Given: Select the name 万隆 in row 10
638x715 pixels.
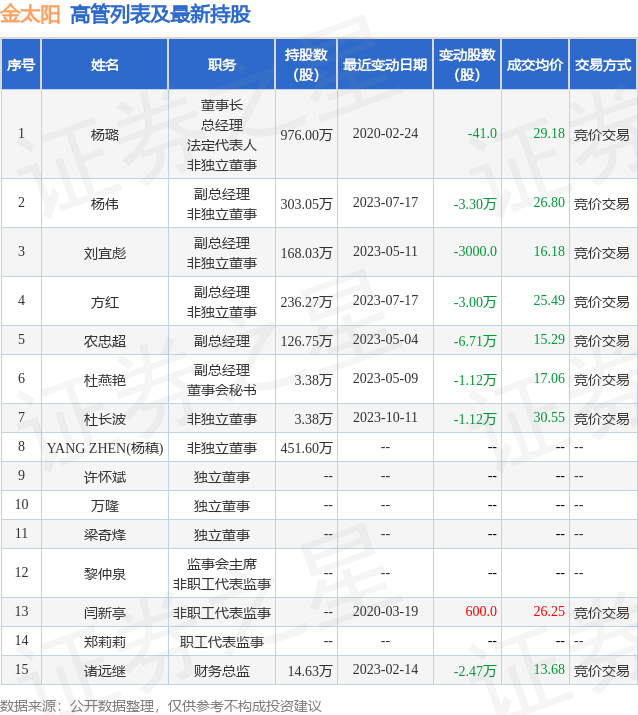Looking at the screenshot, I should [104, 506].
